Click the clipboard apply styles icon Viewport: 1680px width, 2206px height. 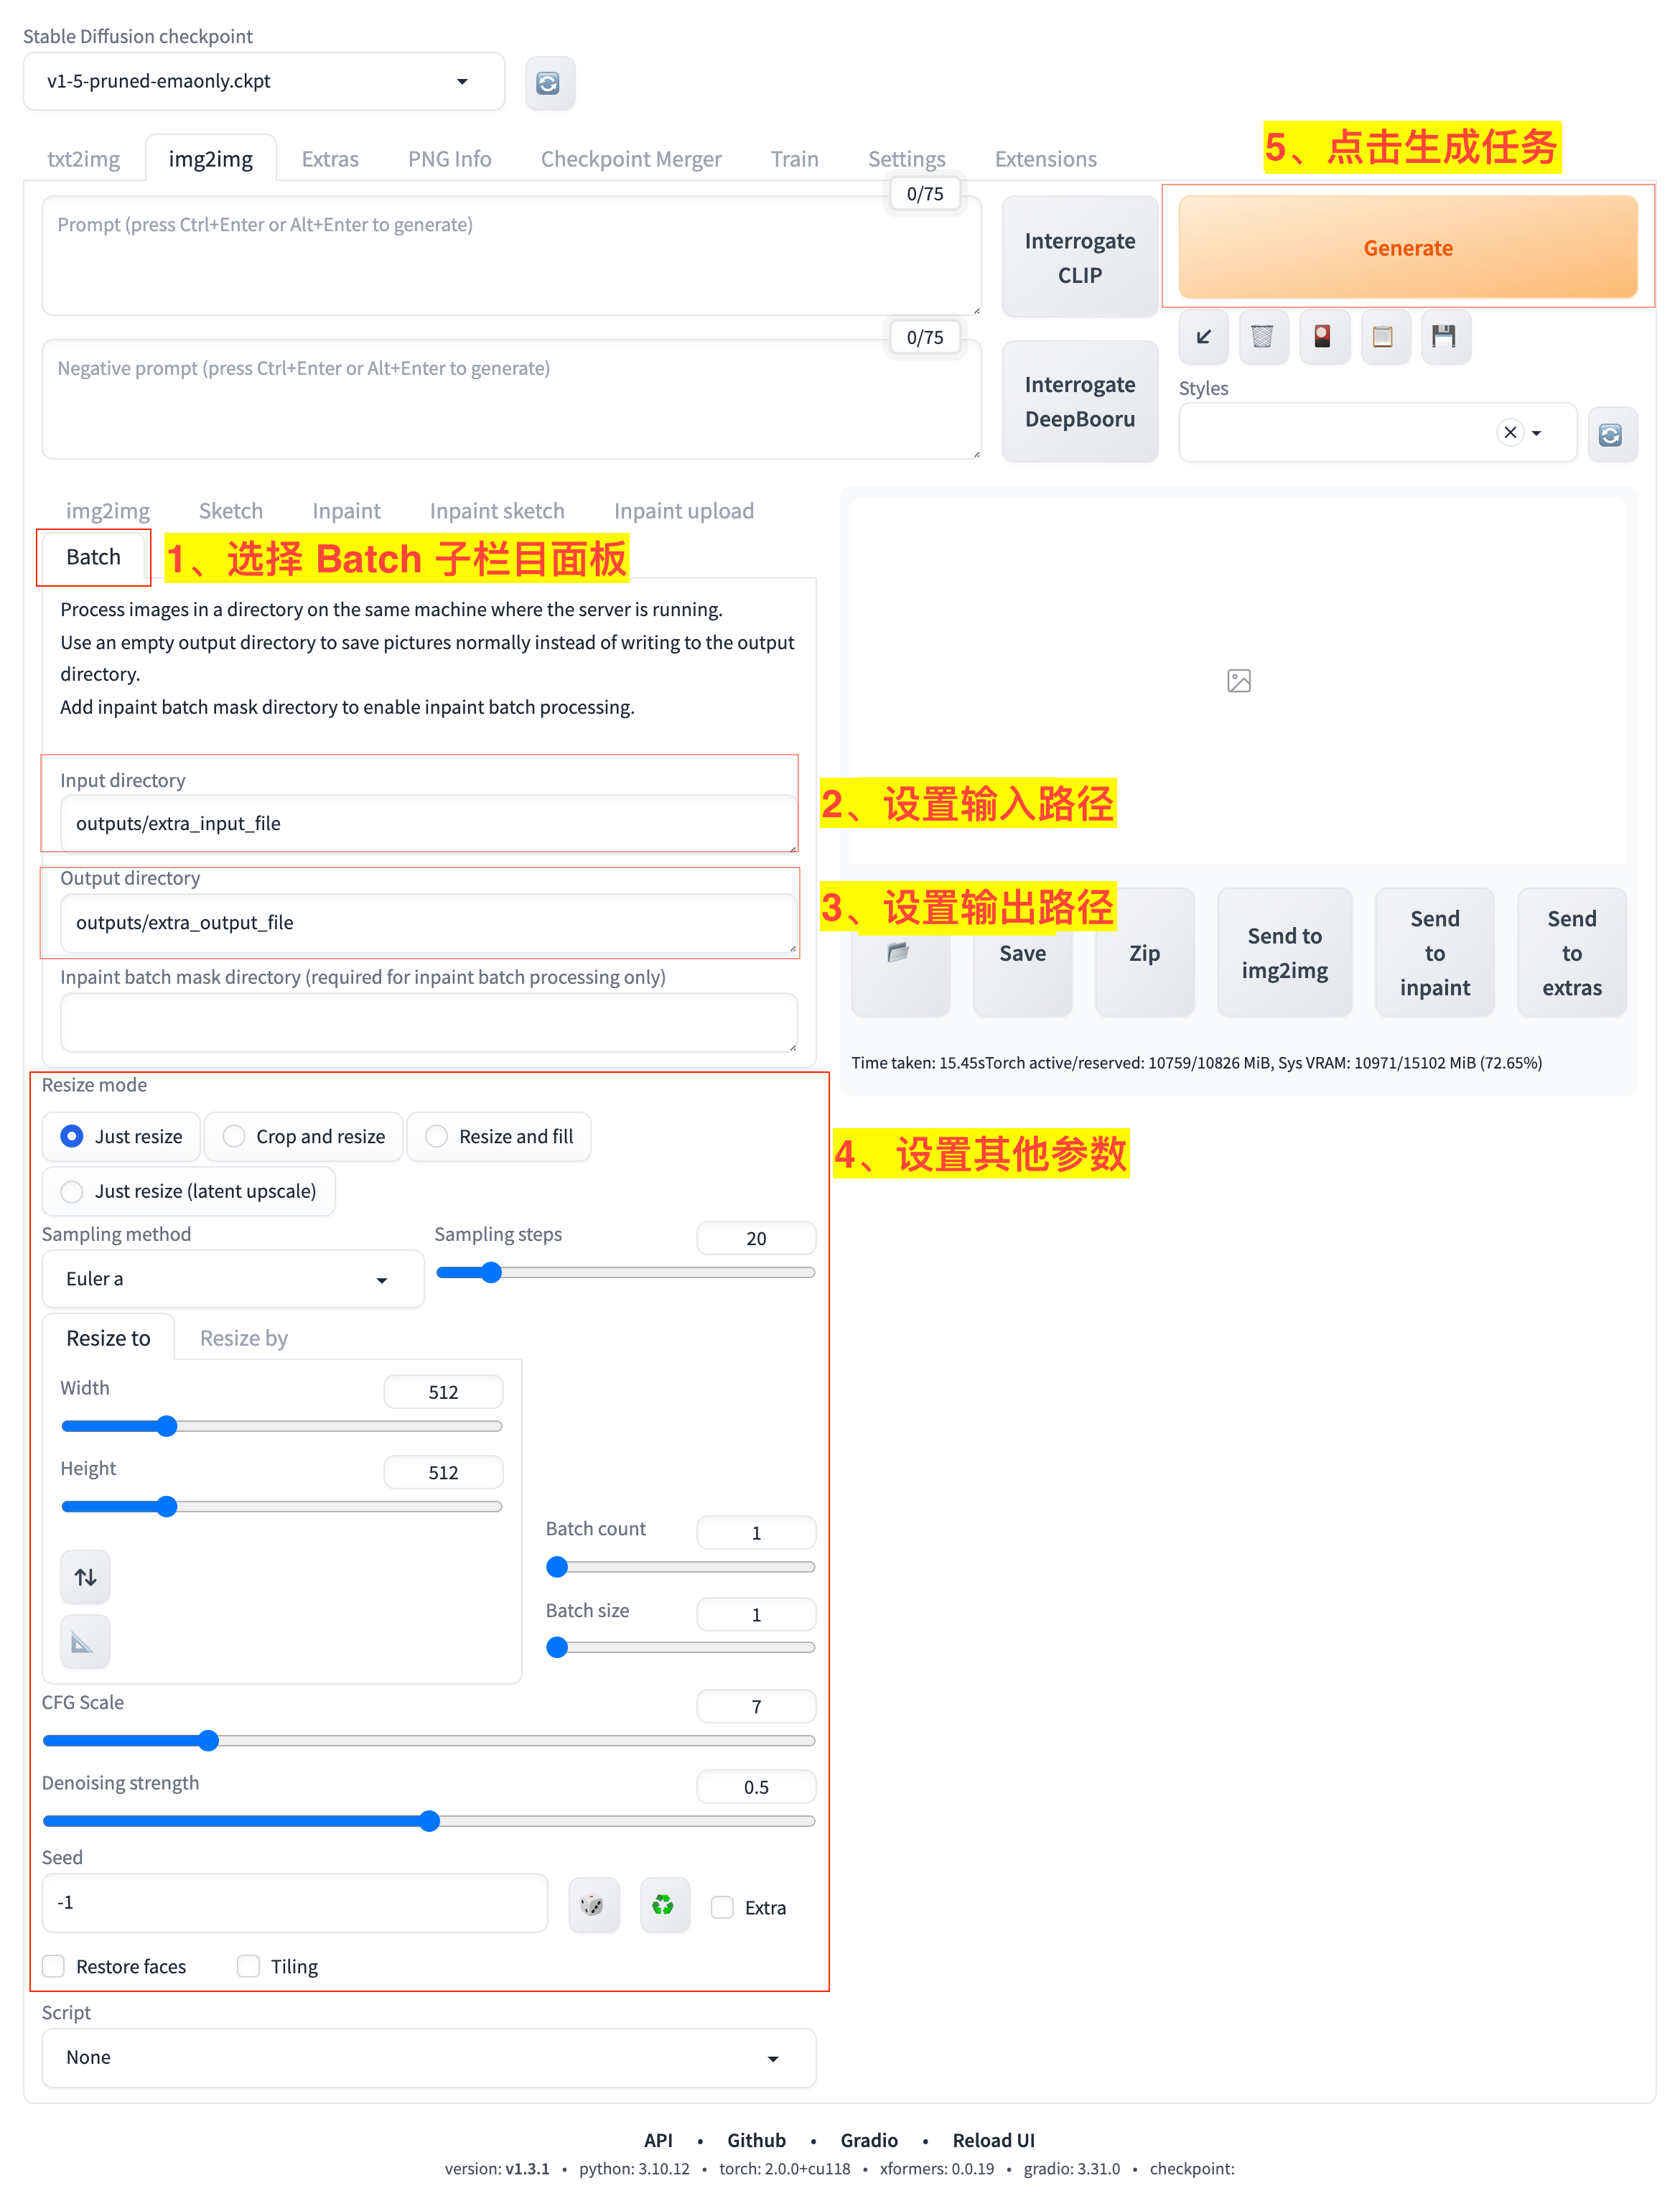[1383, 337]
